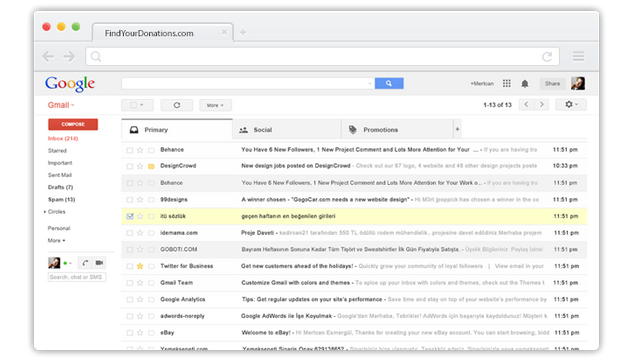This screenshot has width=640, height=360.
Task: Select the Gmail Team email checkbox
Action: pos(130,283)
